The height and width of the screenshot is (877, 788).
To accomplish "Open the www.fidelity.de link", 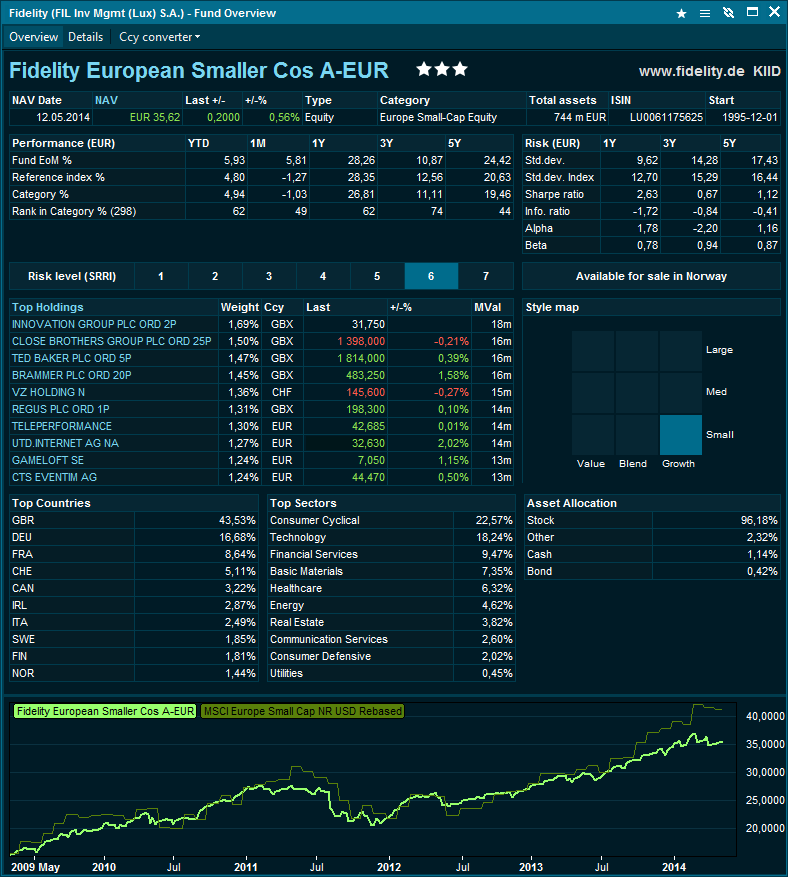I will [690, 70].
